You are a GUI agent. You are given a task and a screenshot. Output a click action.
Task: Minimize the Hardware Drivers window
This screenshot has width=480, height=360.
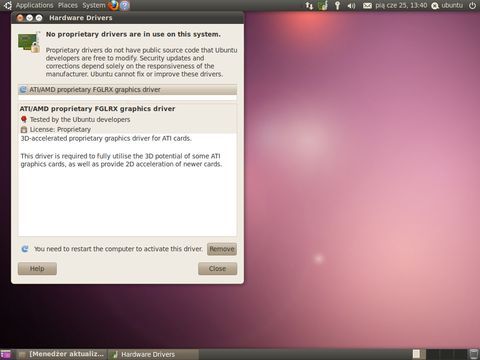29,18
